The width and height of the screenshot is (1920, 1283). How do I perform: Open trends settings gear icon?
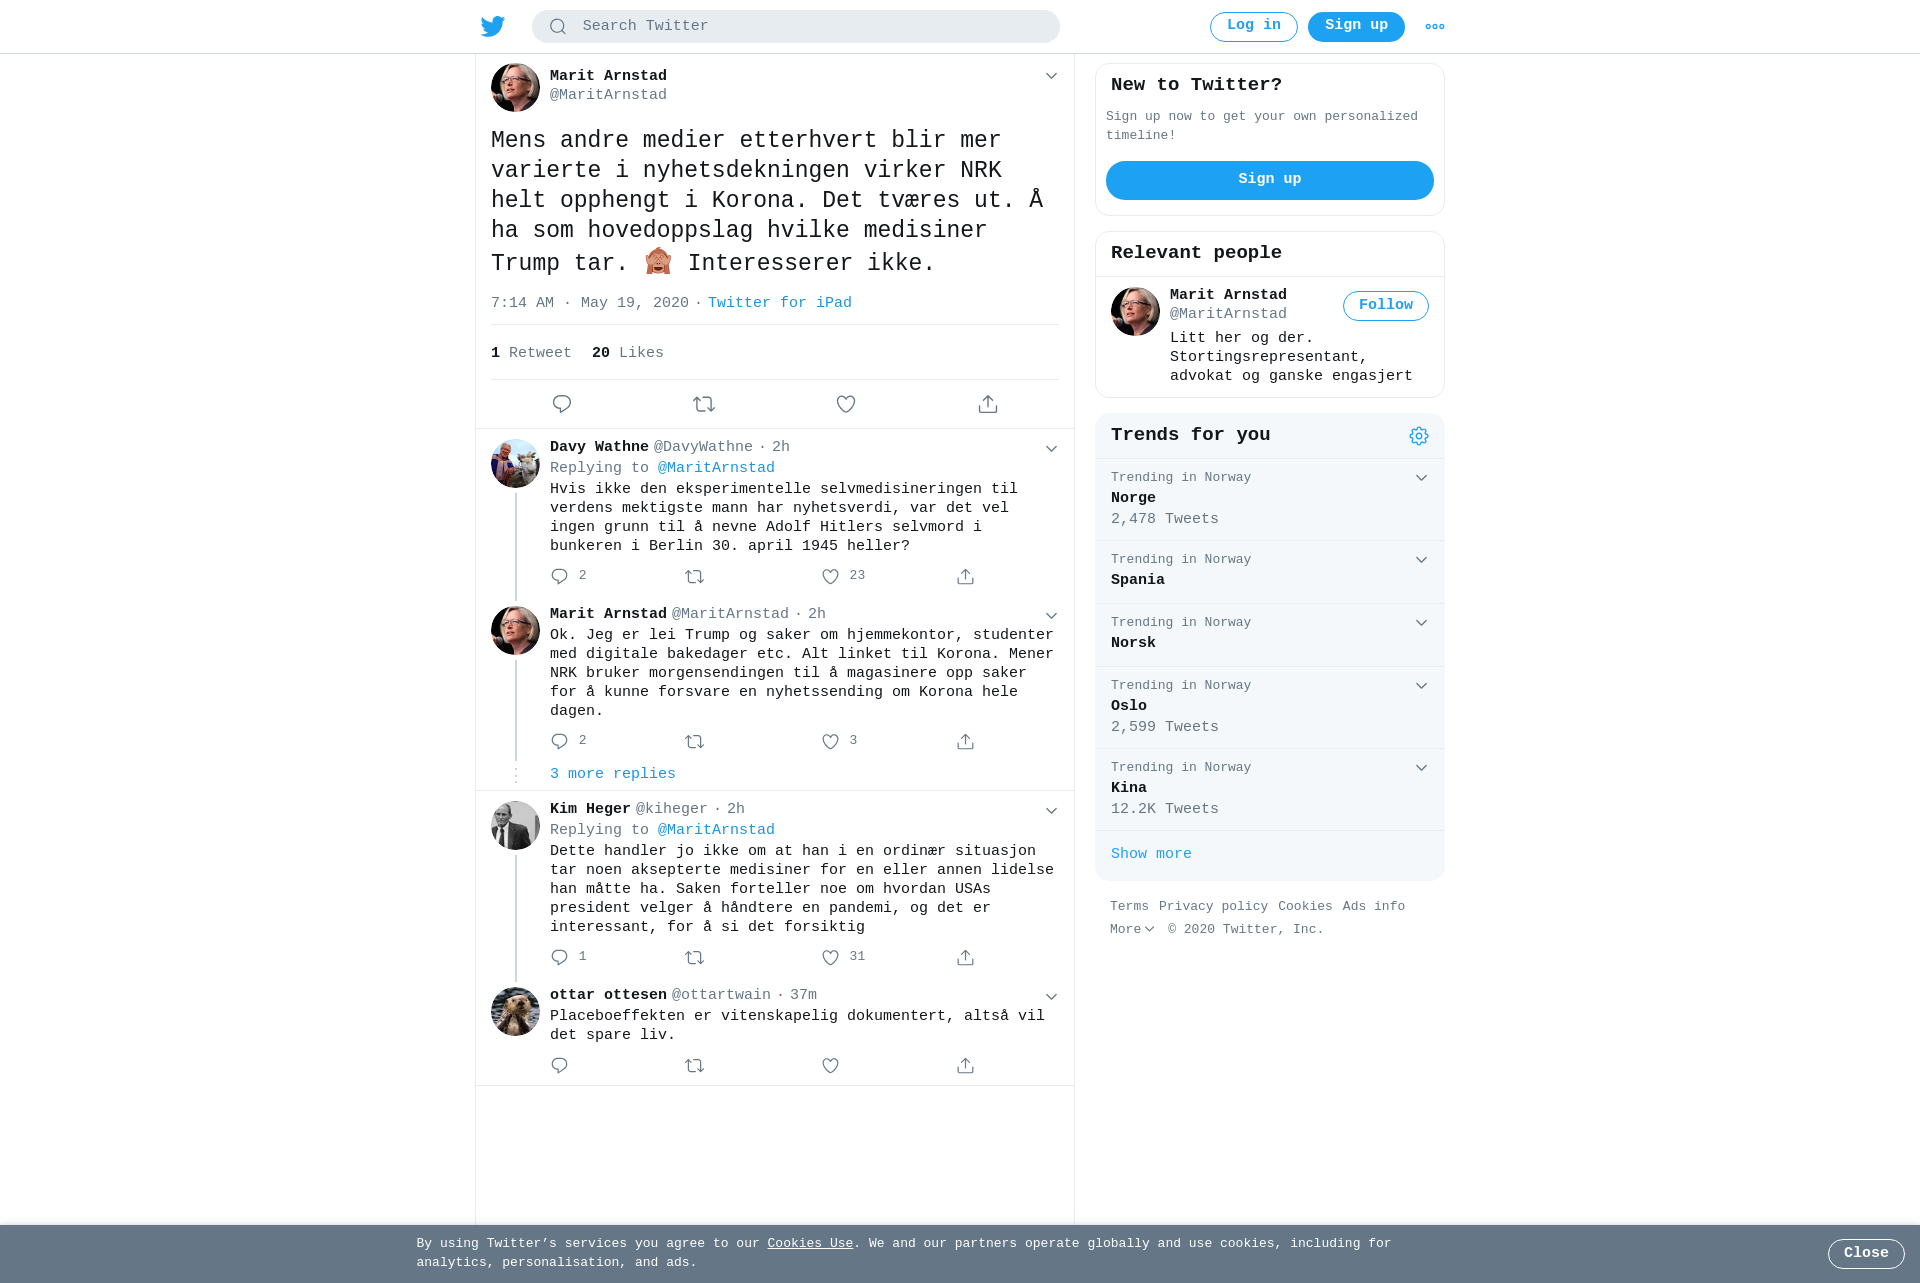[1419, 436]
